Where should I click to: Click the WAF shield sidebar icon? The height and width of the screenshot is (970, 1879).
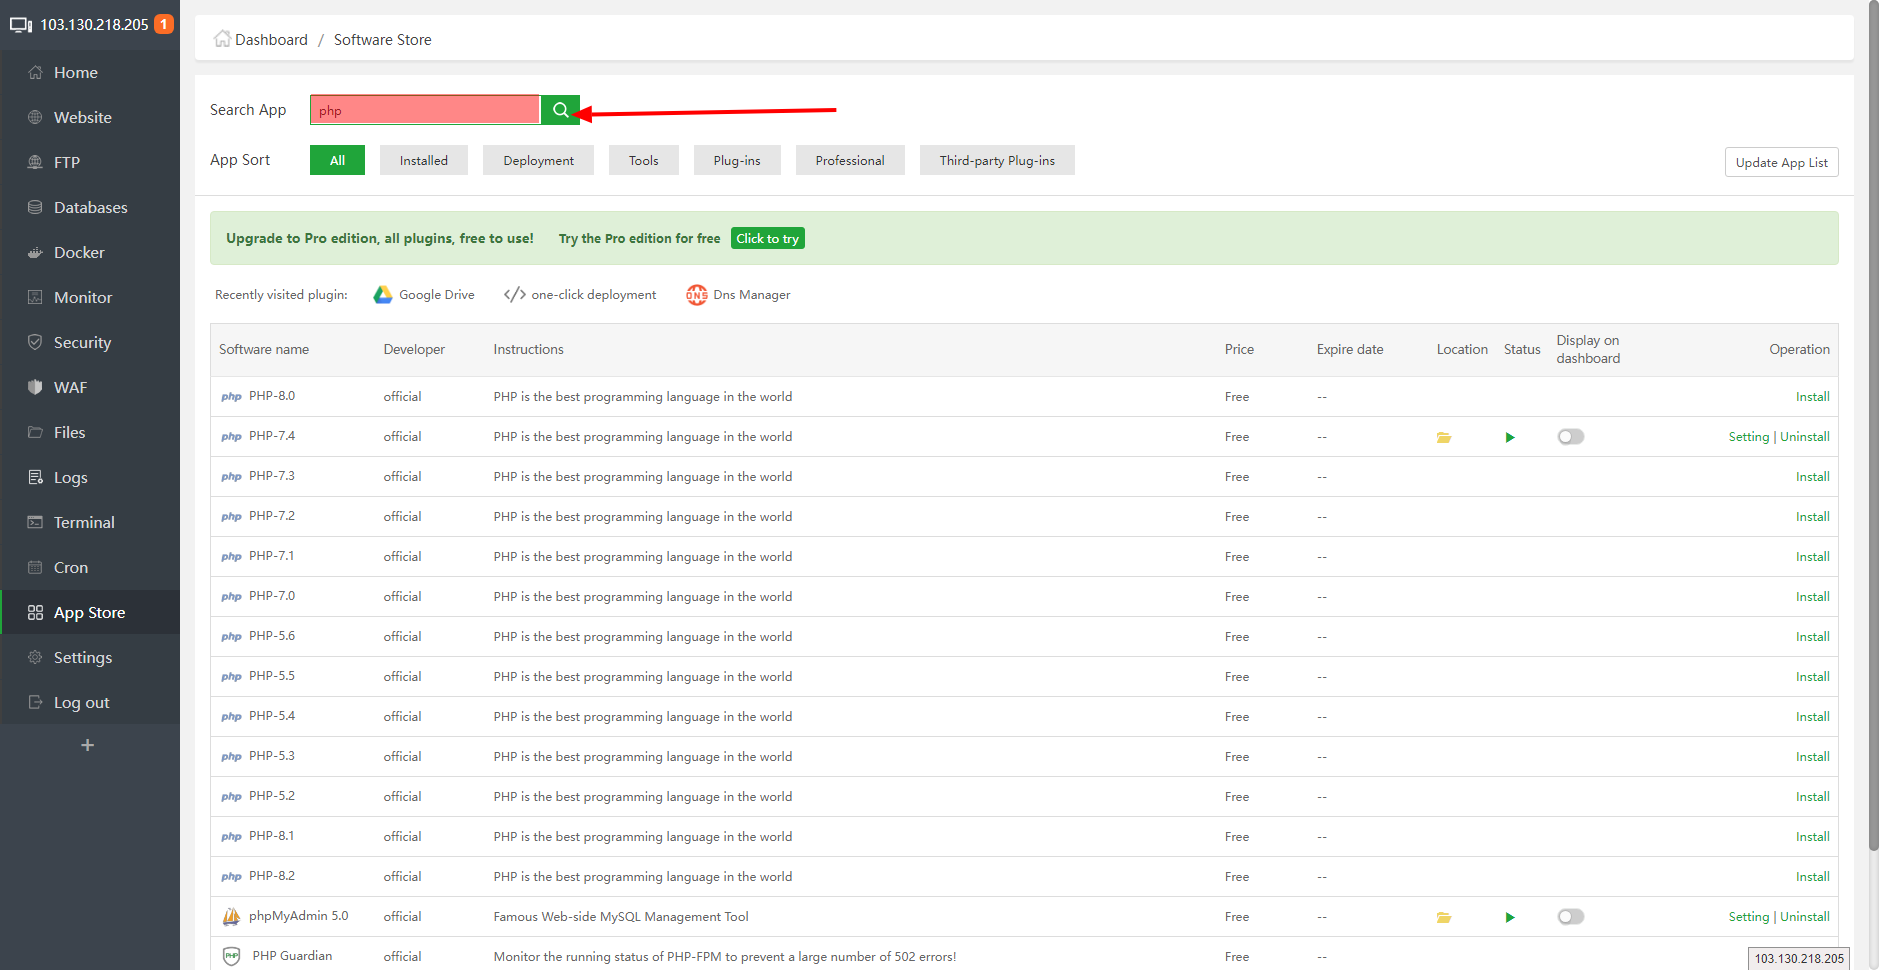click(35, 387)
